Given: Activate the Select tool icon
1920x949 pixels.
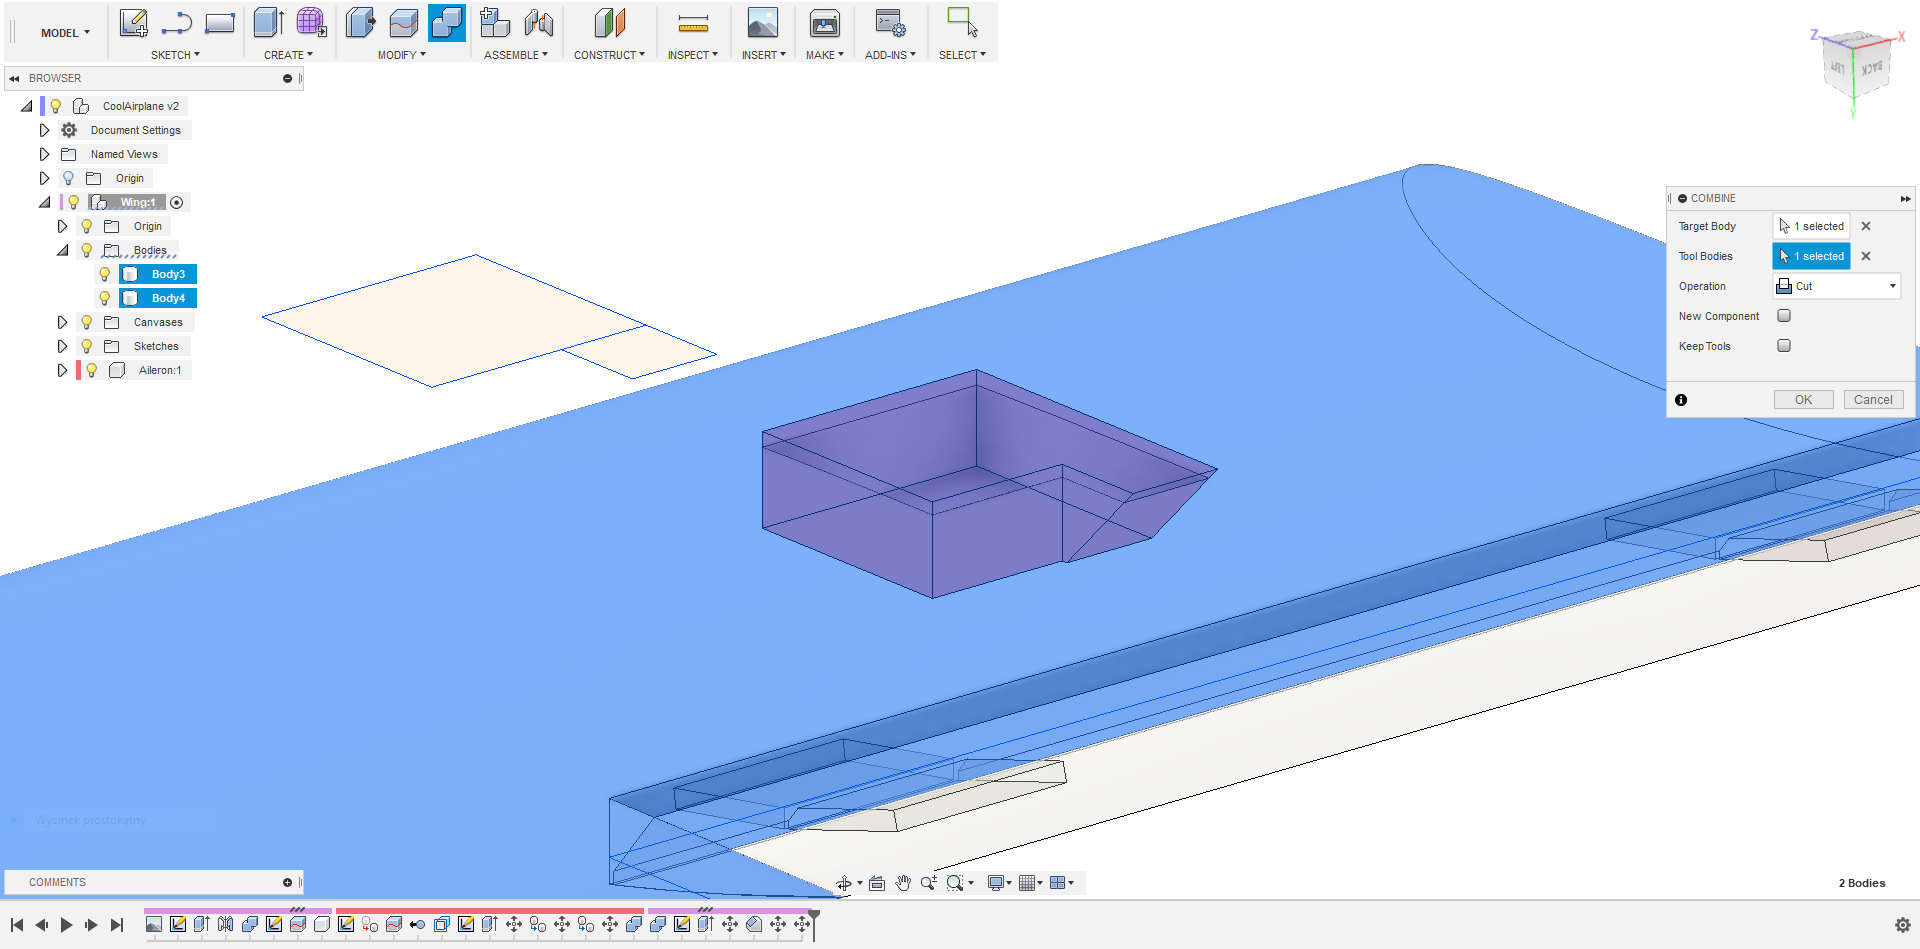Looking at the screenshot, I should click(962, 23).
